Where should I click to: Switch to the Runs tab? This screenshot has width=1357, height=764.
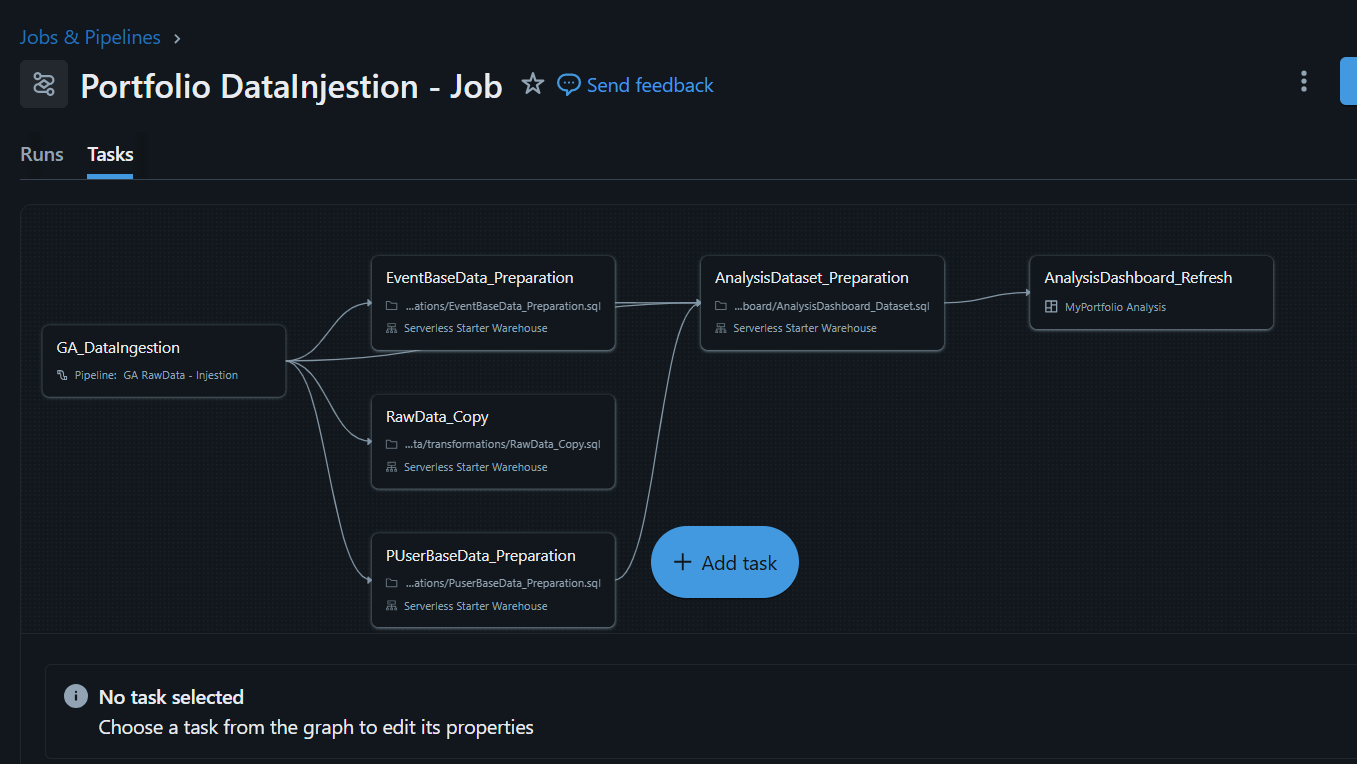pos(42,154)
